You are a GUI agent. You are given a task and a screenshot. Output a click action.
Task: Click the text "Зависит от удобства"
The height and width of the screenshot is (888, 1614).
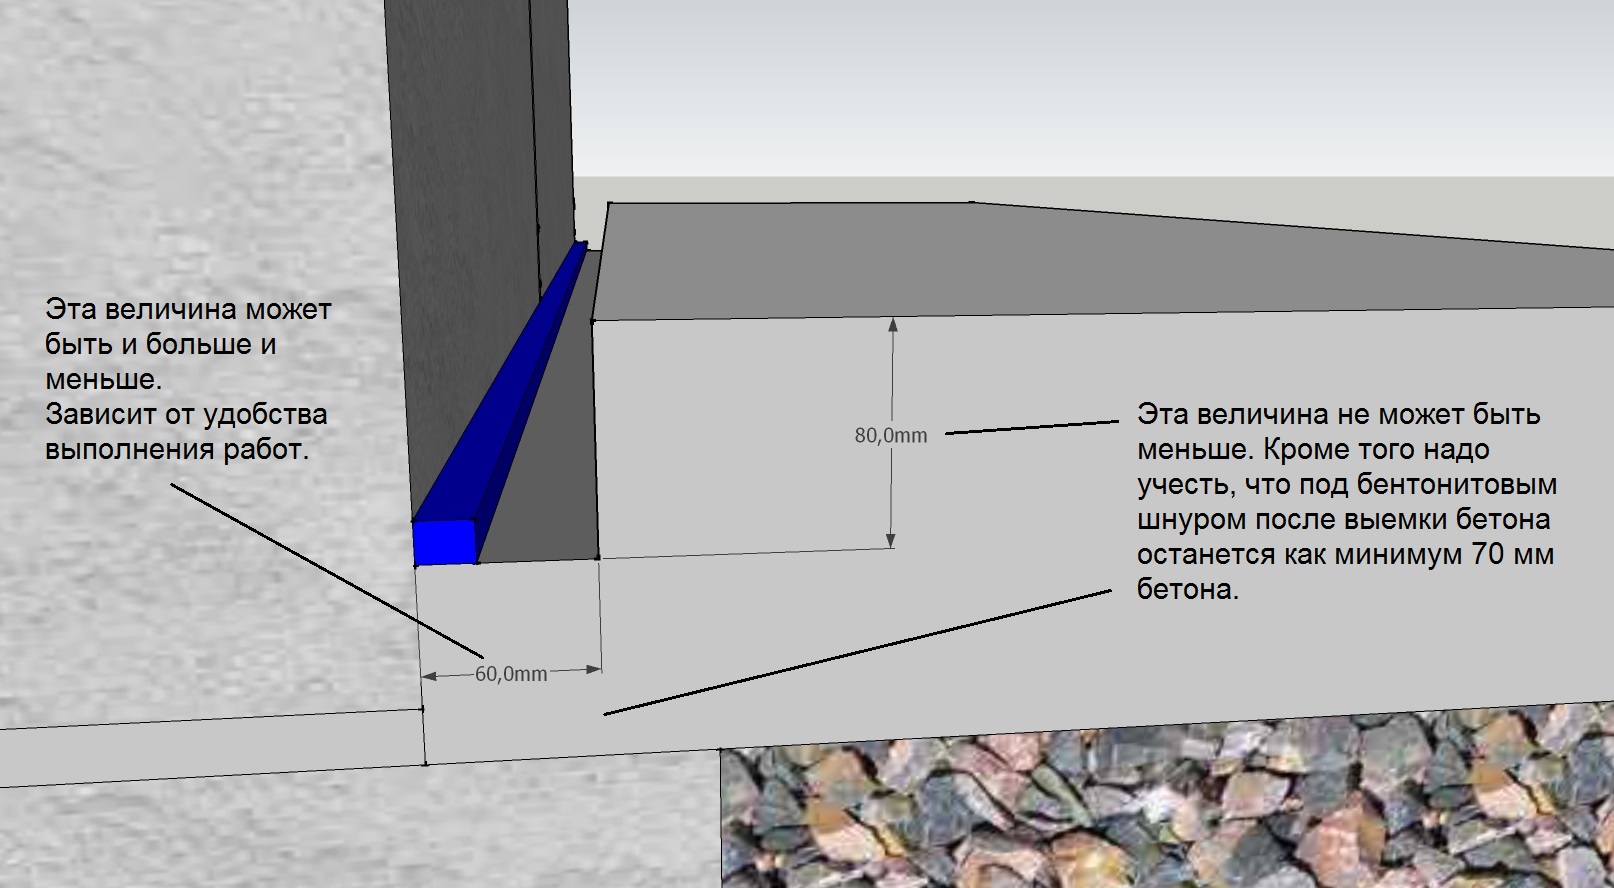186,414
